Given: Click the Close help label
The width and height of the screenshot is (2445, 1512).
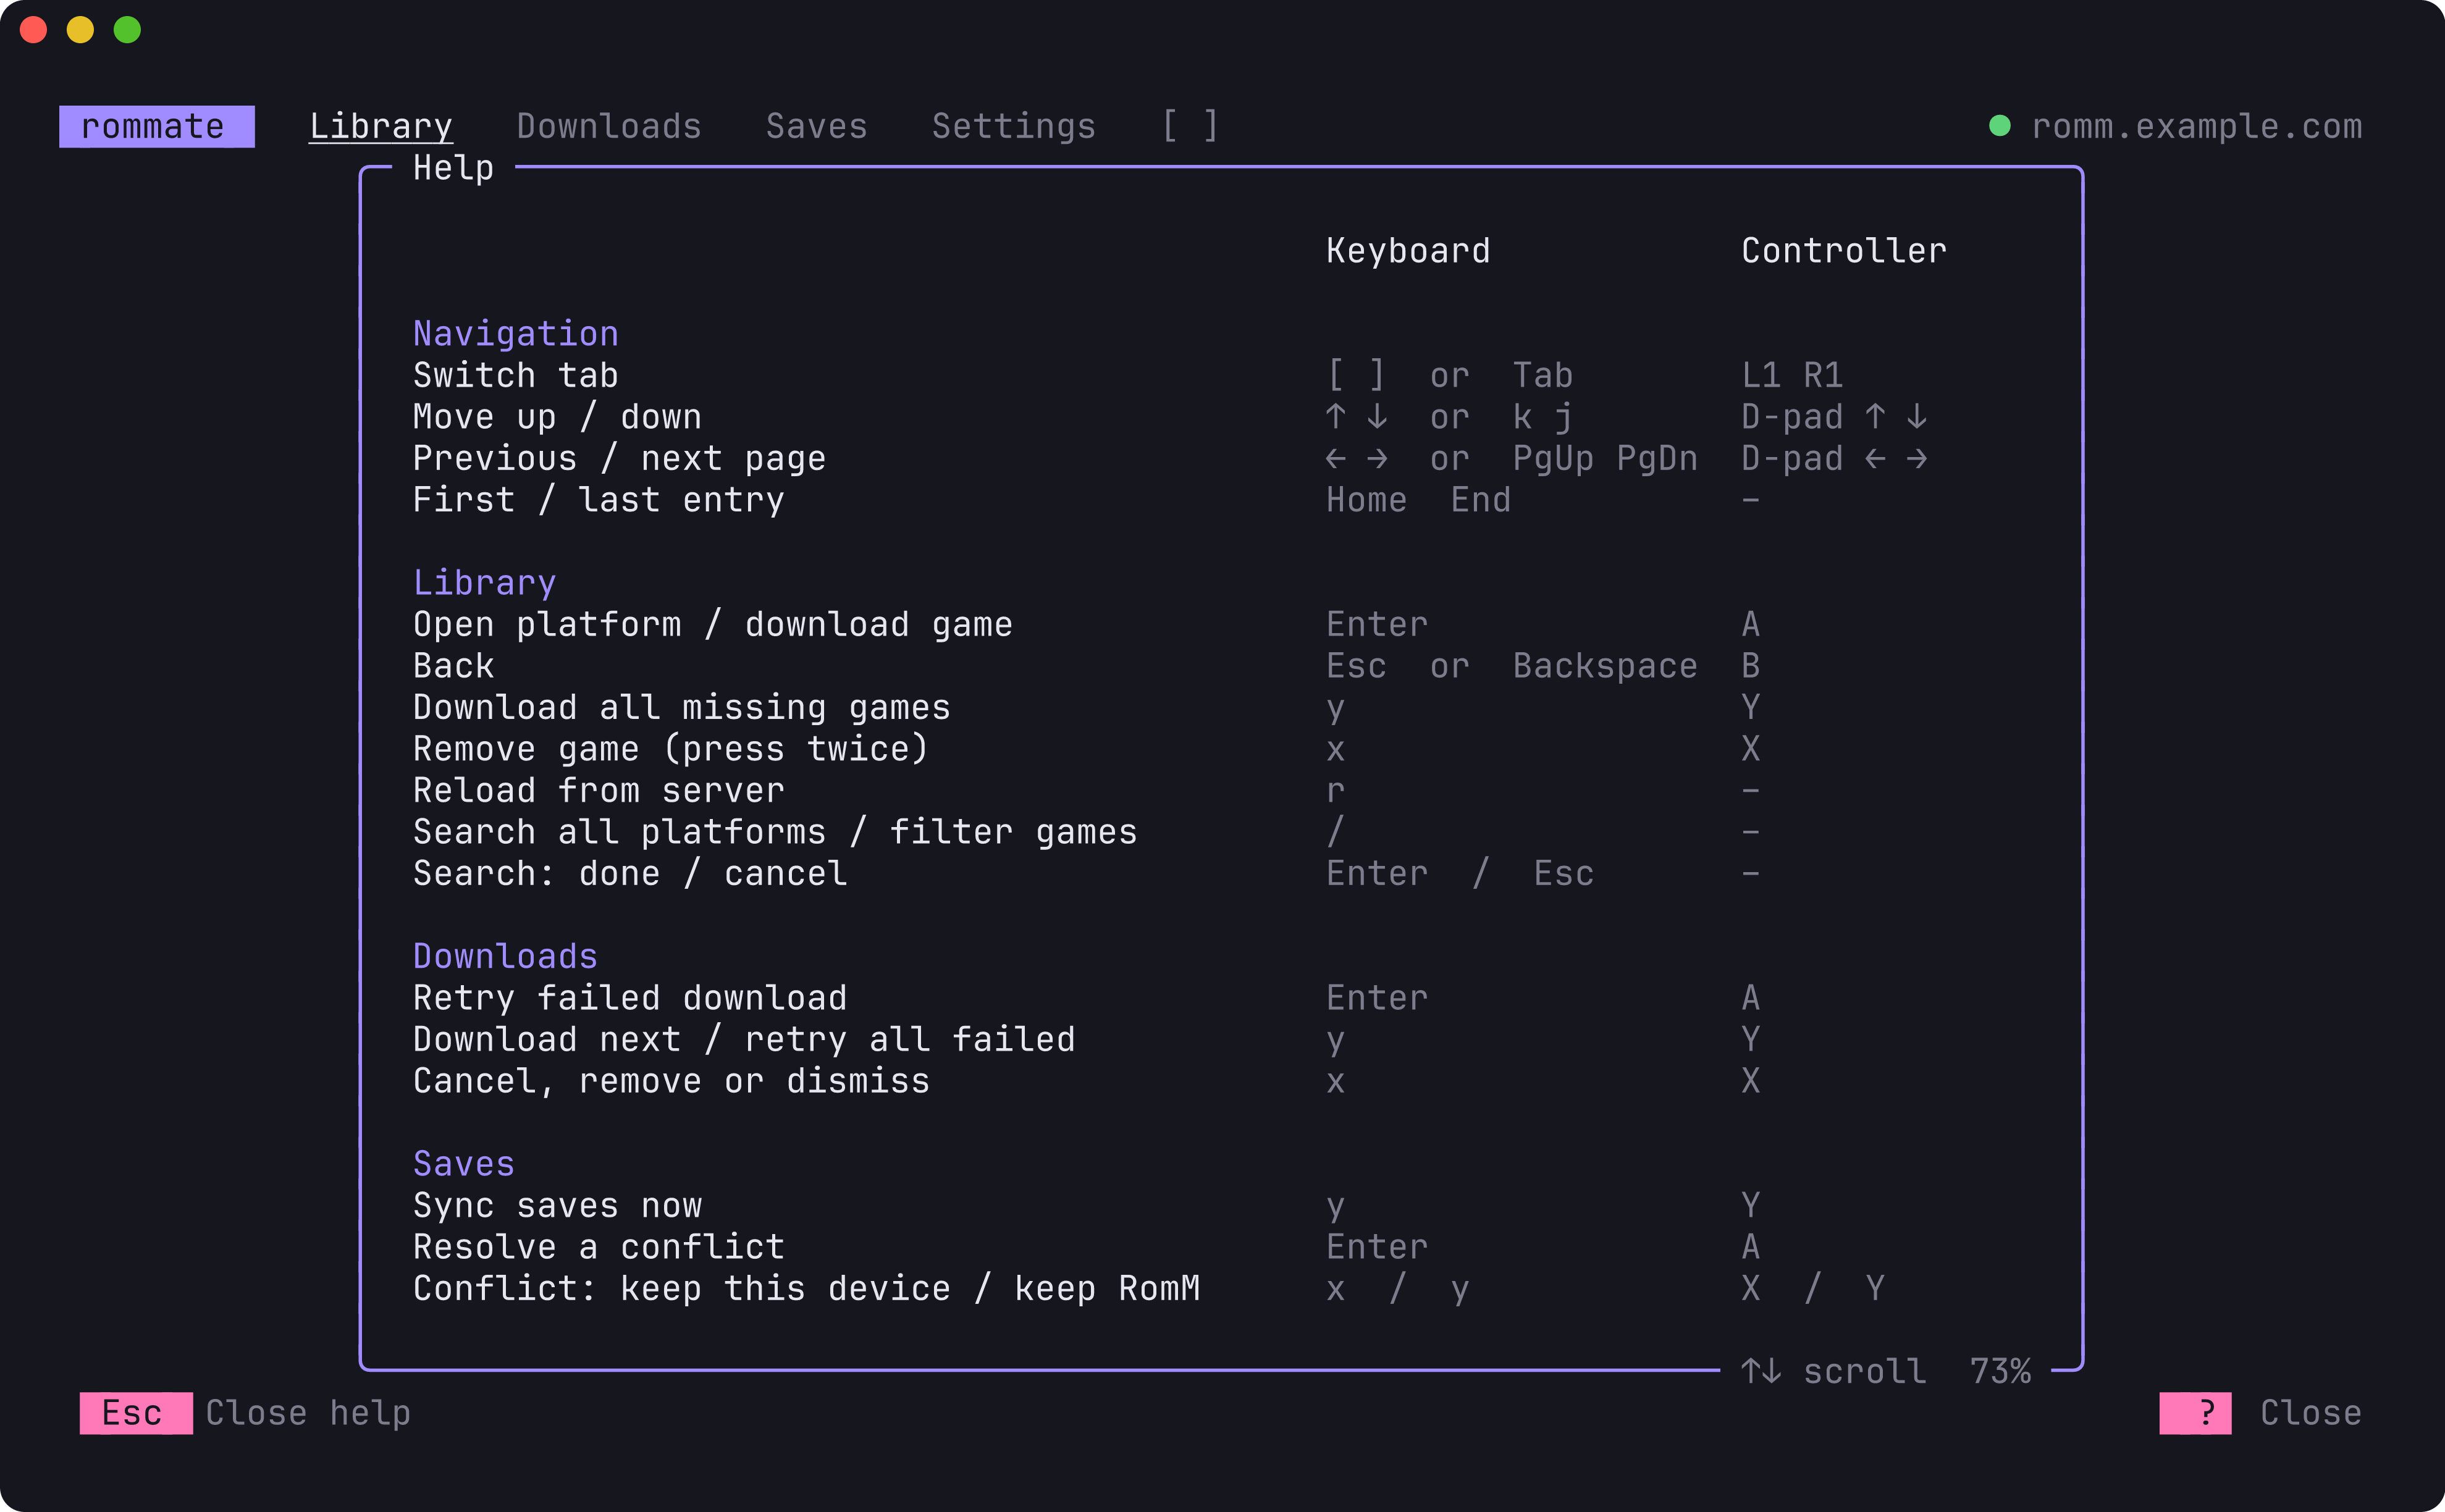Looking at the screenshot, I should (308, 1413).
